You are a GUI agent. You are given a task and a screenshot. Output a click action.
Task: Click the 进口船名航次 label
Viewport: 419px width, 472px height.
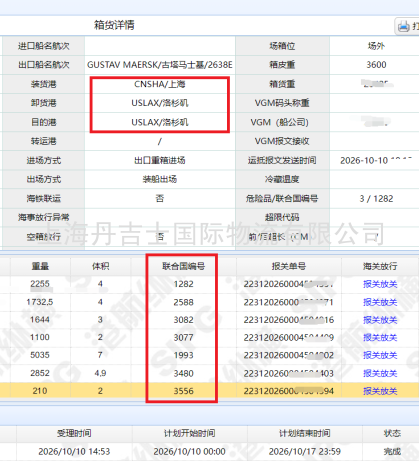click(x=44, y=46)
